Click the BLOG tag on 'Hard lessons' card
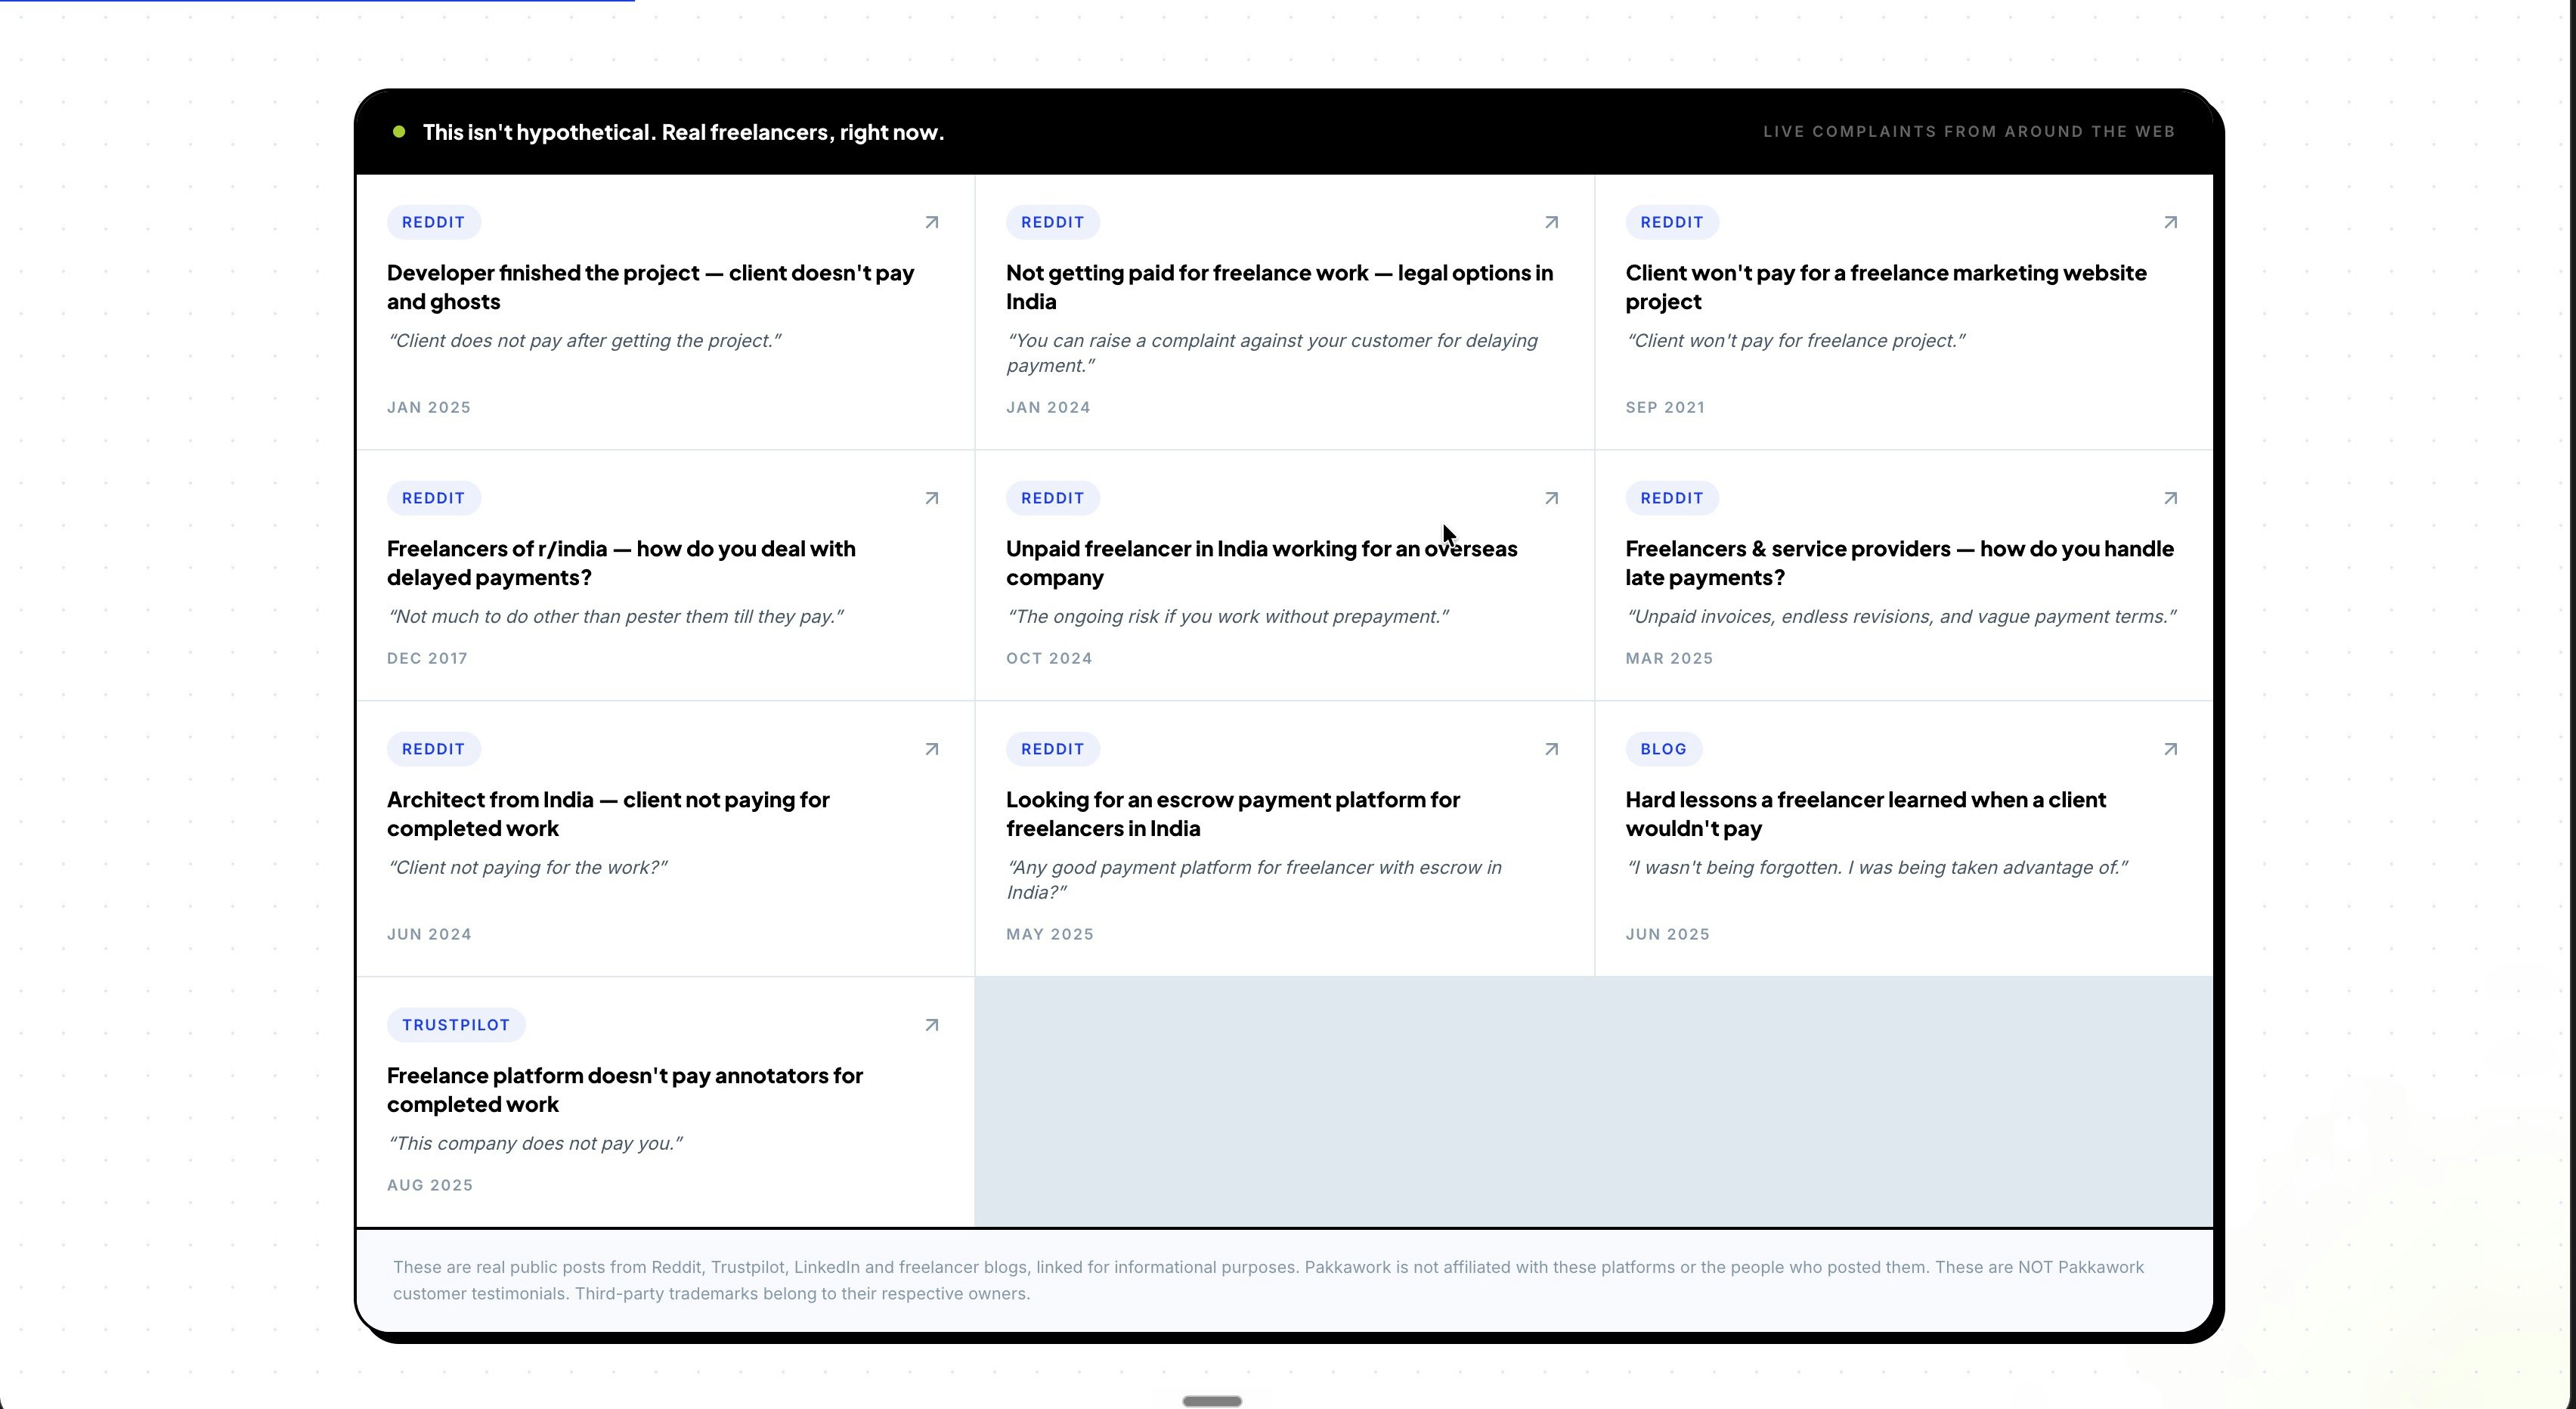The height and width of the screenshot is (1409, 2576). point(1663,749)
